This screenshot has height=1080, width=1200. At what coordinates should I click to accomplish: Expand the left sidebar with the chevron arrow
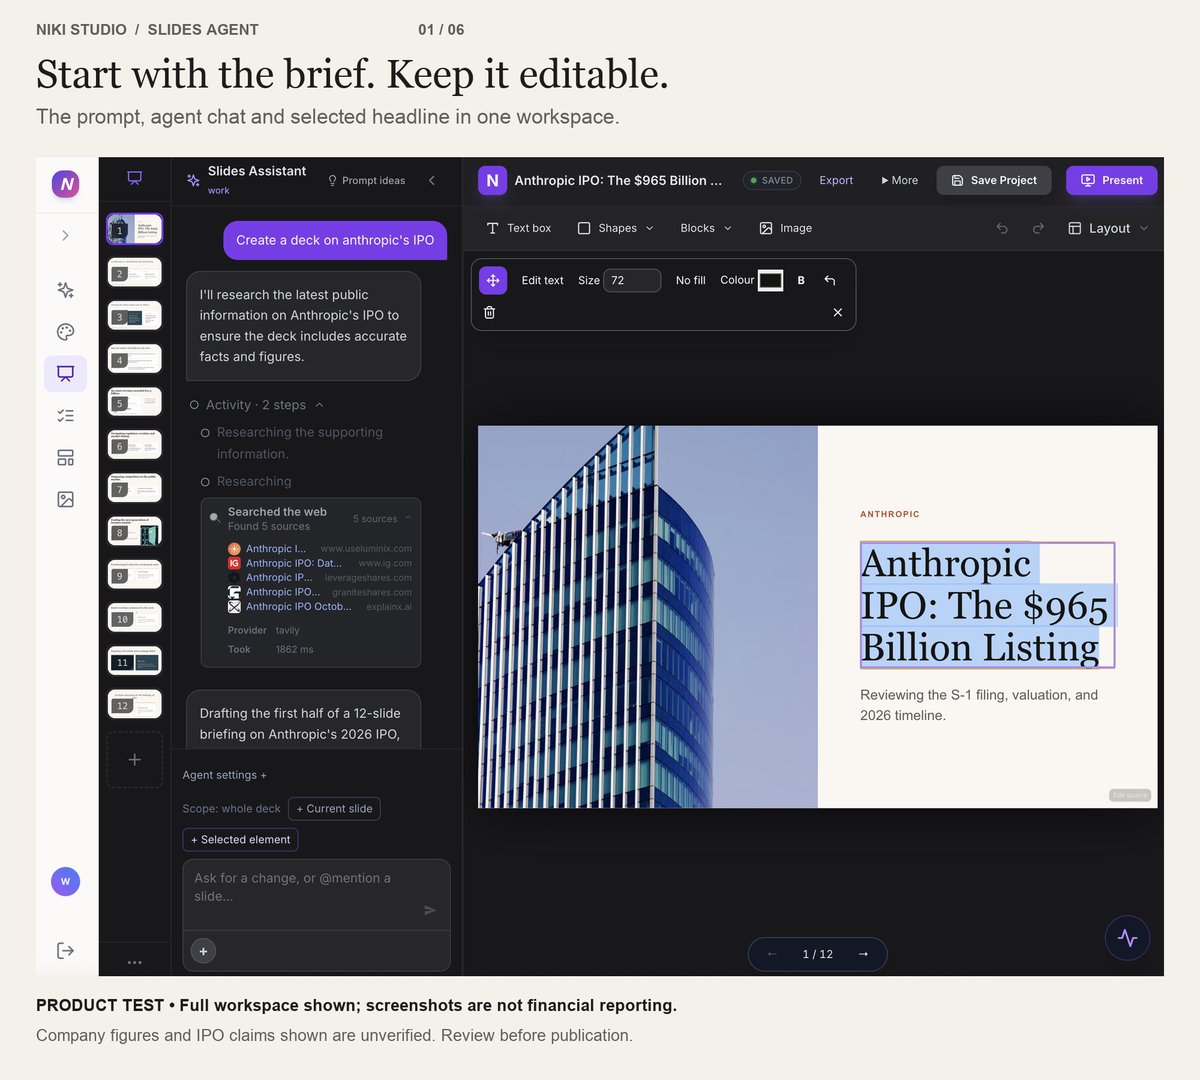(65, 236)
